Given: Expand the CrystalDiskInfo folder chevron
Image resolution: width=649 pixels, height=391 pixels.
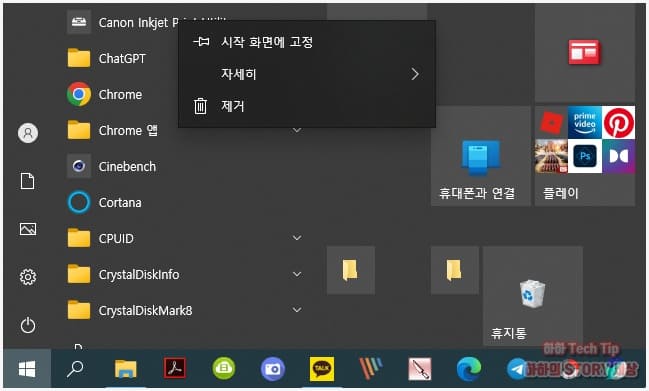Looking at the screenshot, I should pos(297,274).
